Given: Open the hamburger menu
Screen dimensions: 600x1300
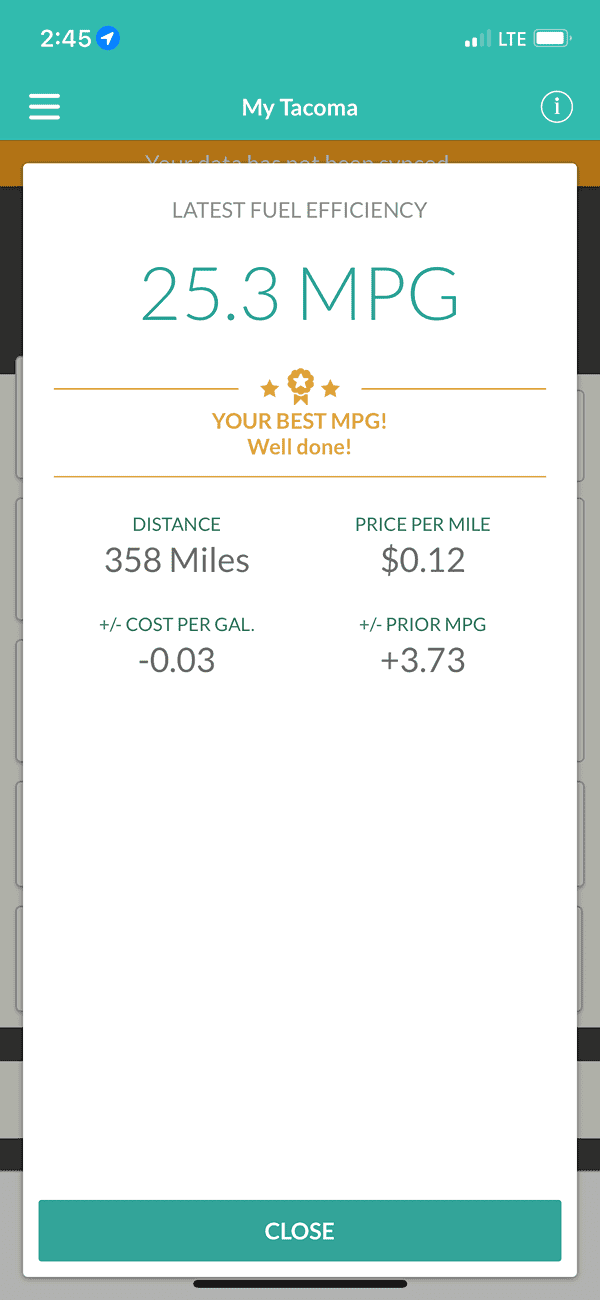Looking at the screenshot, I should click(45, 107).
